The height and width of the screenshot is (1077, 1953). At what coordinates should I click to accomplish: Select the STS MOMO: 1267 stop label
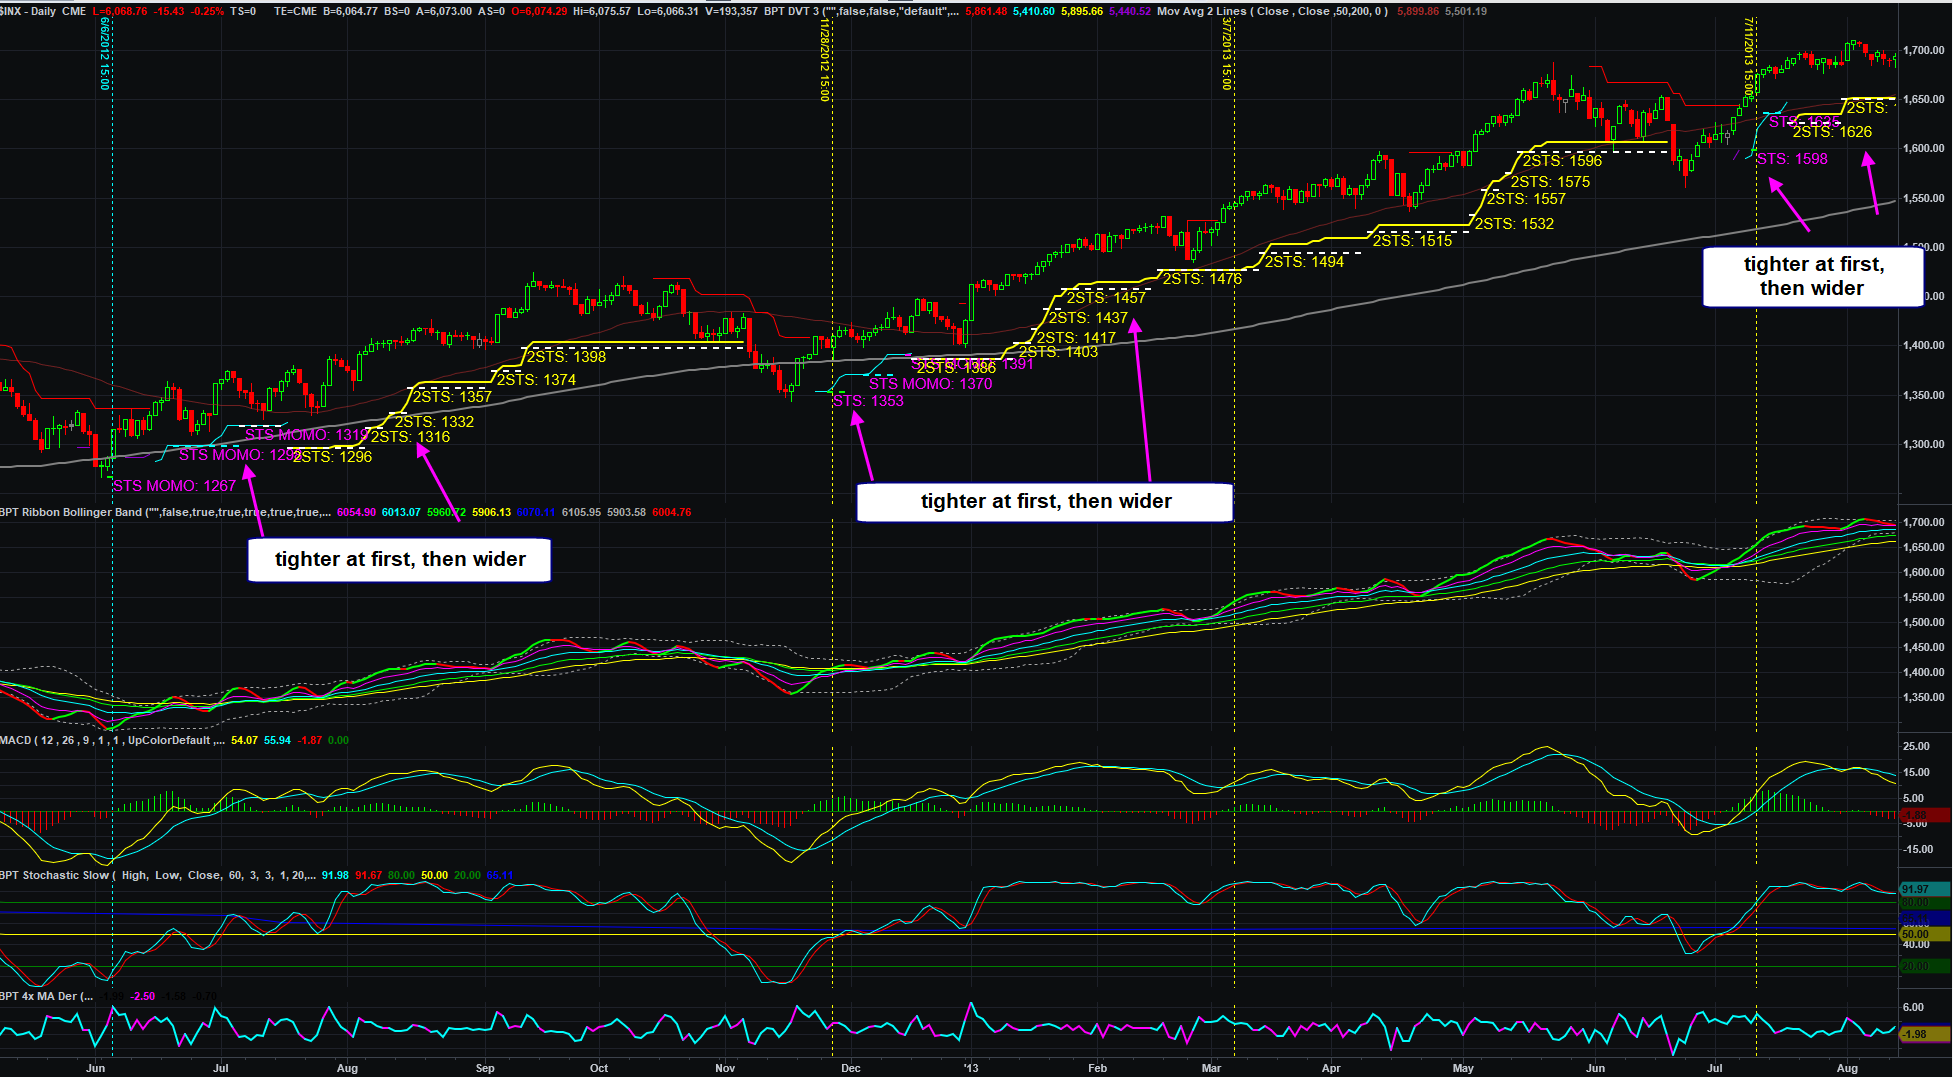click(174, 486)
